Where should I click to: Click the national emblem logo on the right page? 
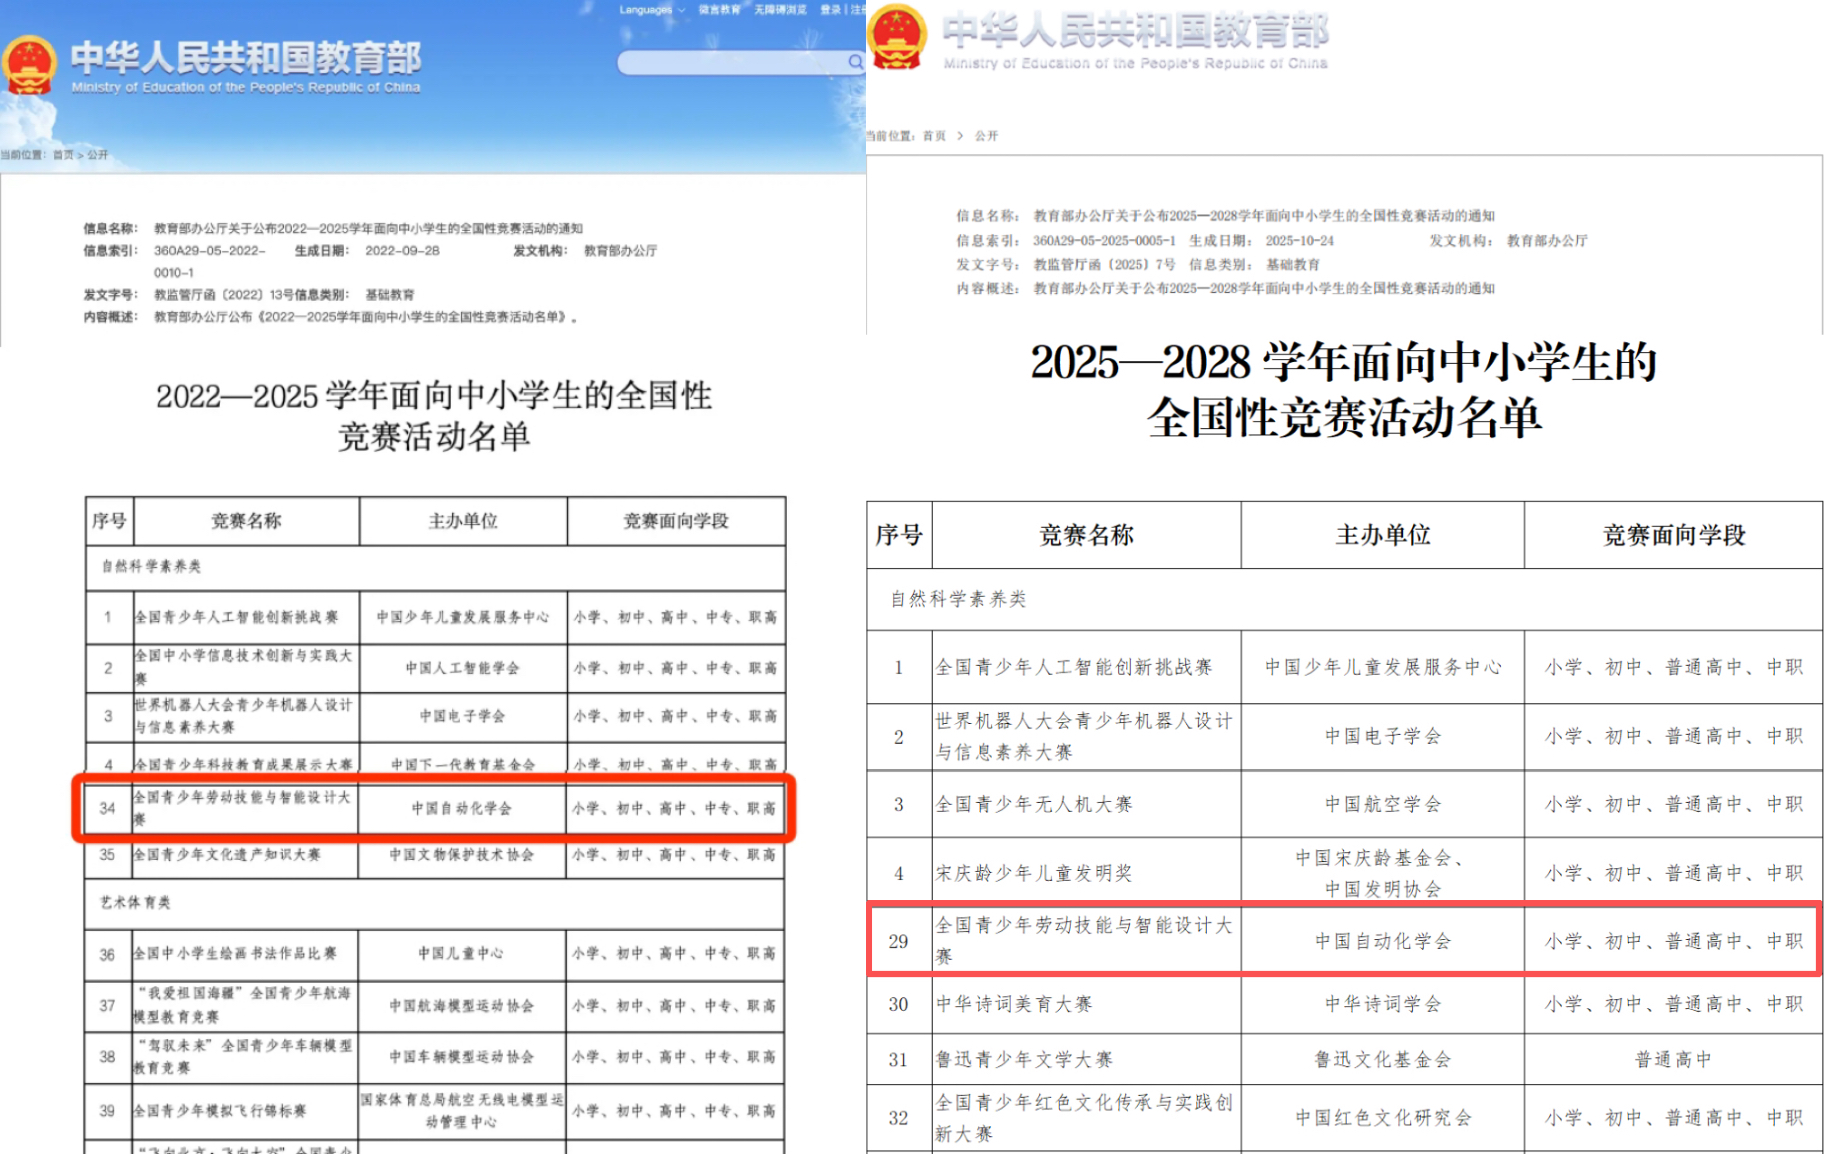pos(896,38)
